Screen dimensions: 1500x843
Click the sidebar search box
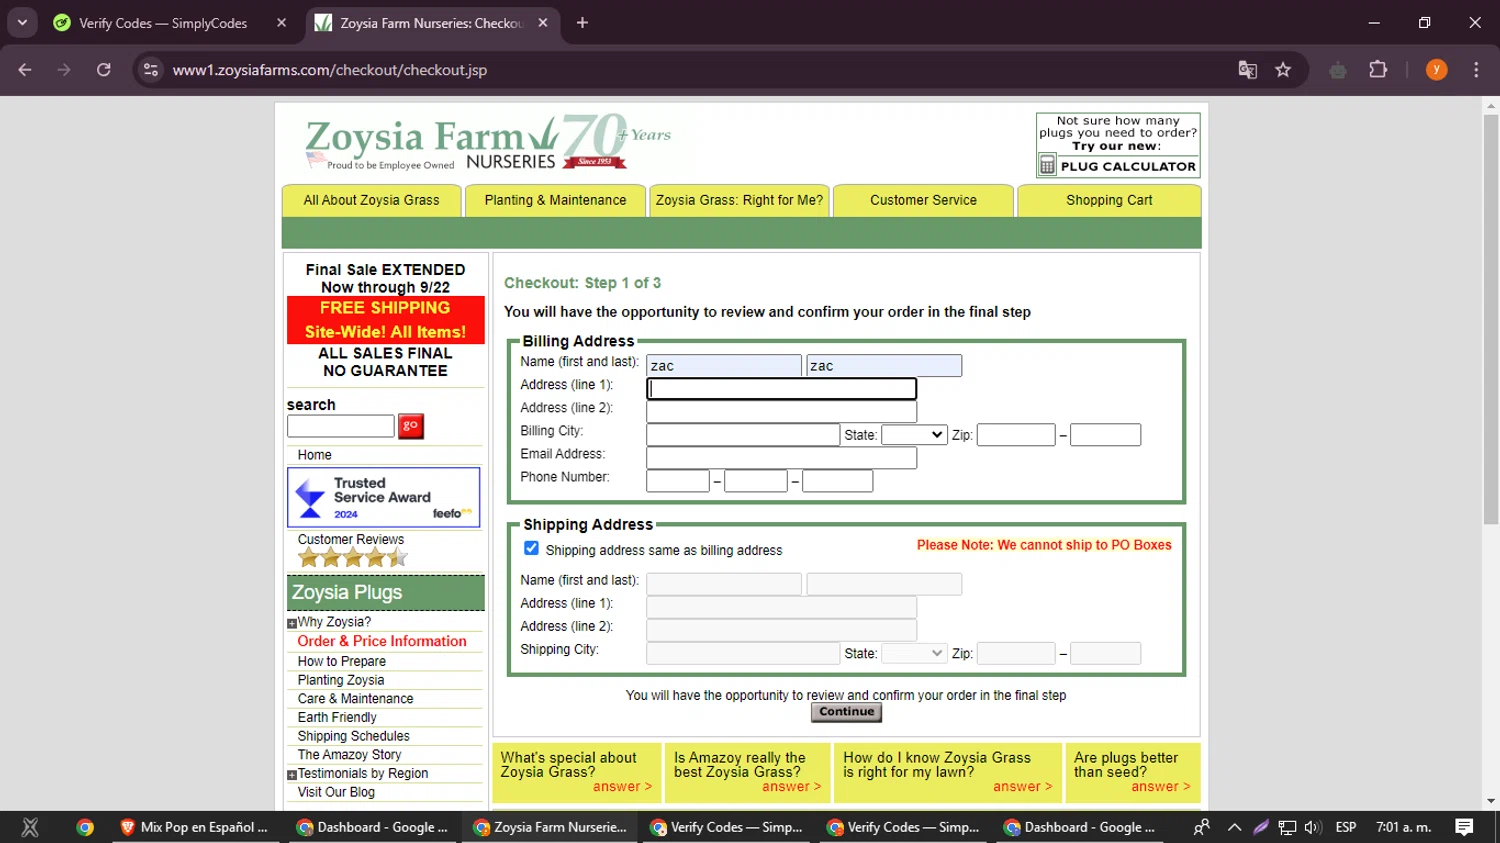(341, 426)
